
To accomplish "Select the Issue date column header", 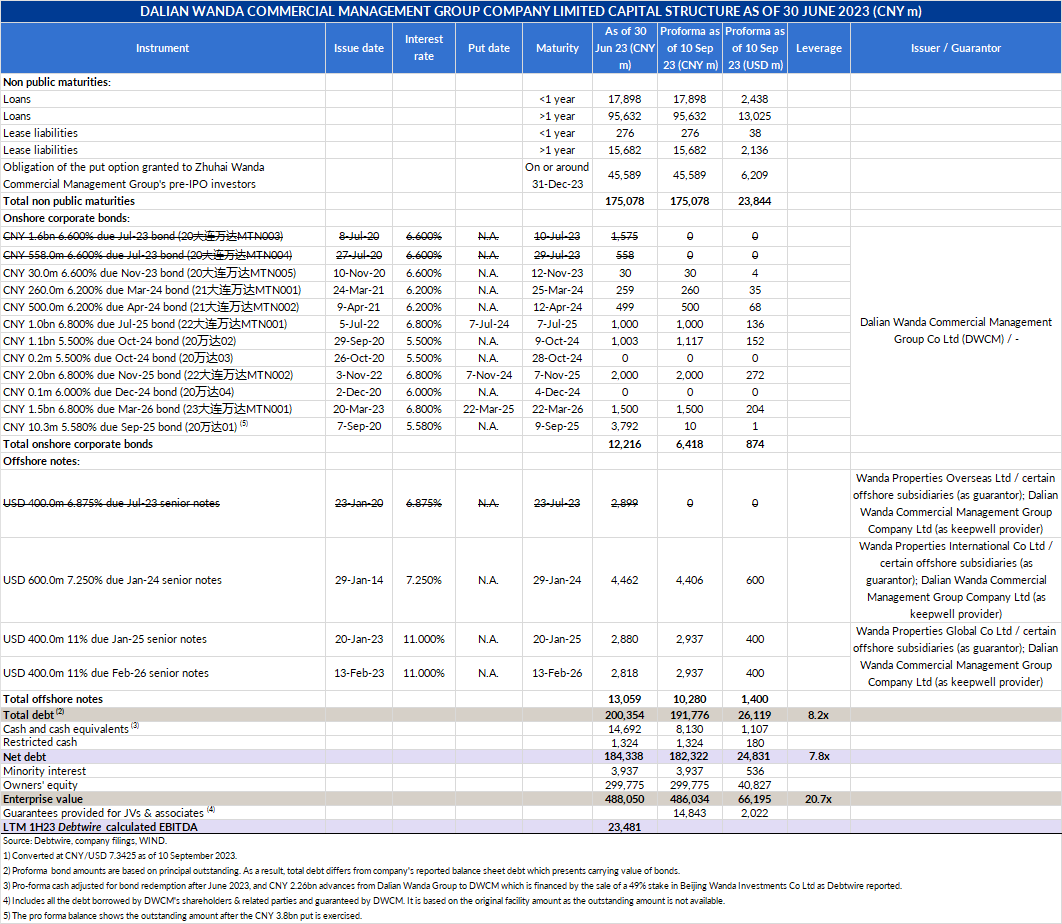I will 358,48.
